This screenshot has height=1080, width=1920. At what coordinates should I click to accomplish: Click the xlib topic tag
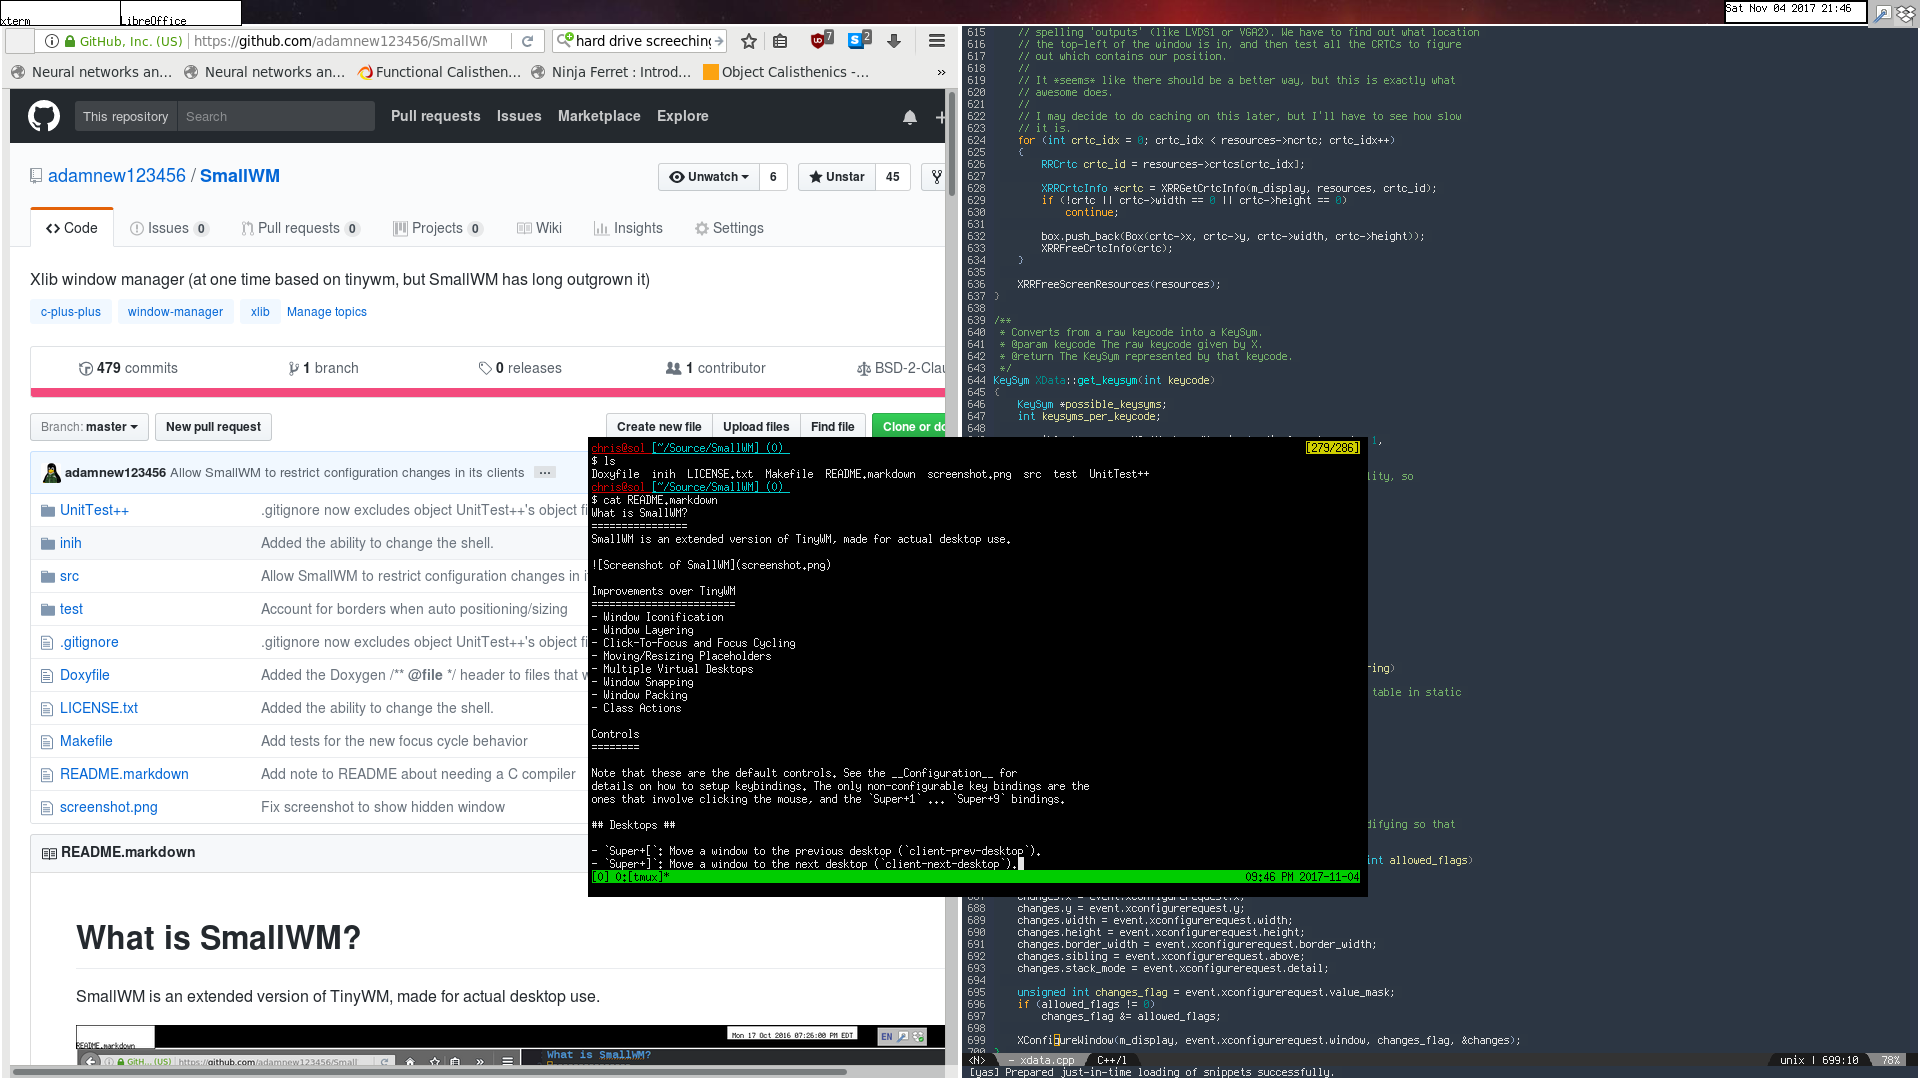(x=260, y=312)
